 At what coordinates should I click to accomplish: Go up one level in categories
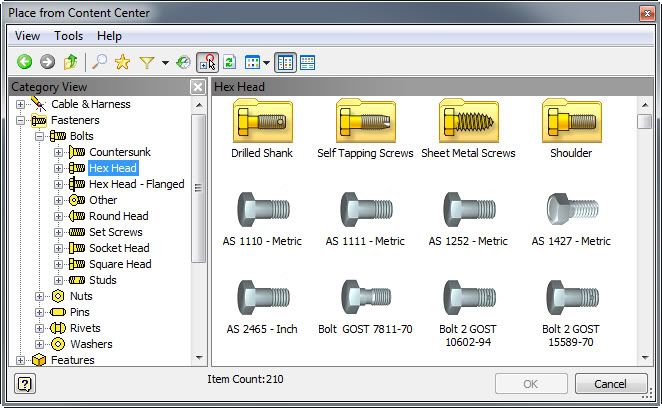tap(71, 62)
